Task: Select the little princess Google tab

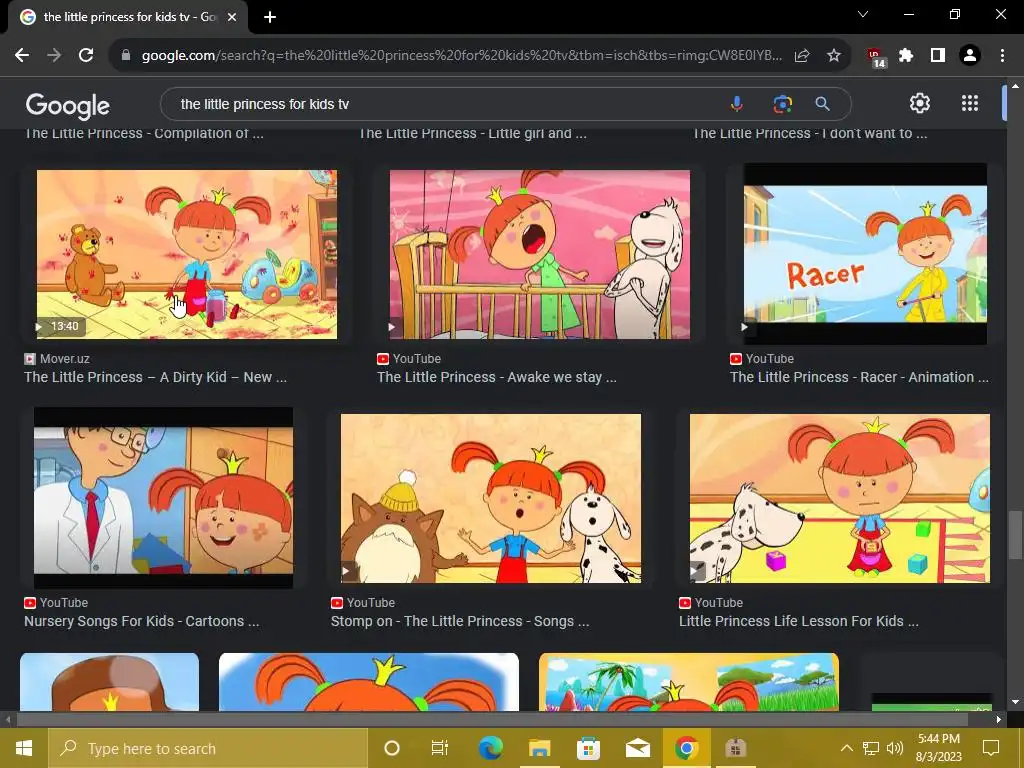Action: click(x=128, y=17)
